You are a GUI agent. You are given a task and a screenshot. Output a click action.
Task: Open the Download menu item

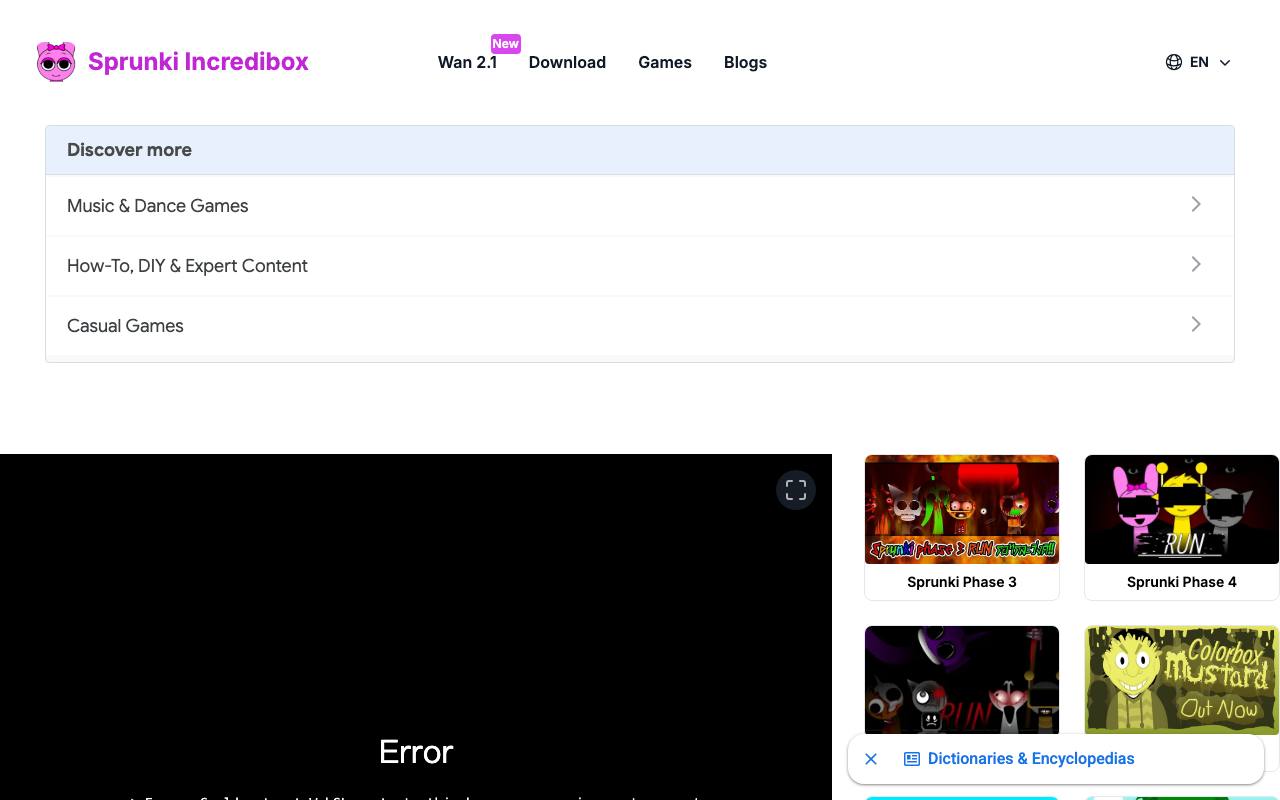567,62
